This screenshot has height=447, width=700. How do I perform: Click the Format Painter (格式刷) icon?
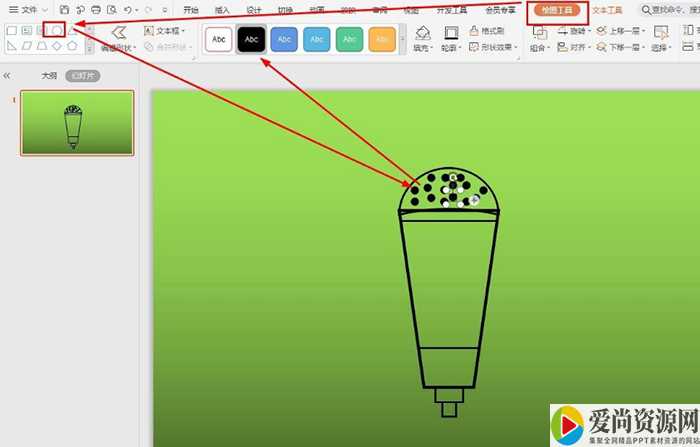coord(474,31)
